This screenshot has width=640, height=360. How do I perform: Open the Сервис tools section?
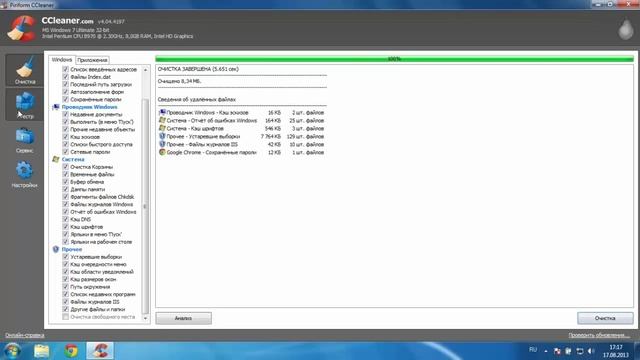coord(24,140)
